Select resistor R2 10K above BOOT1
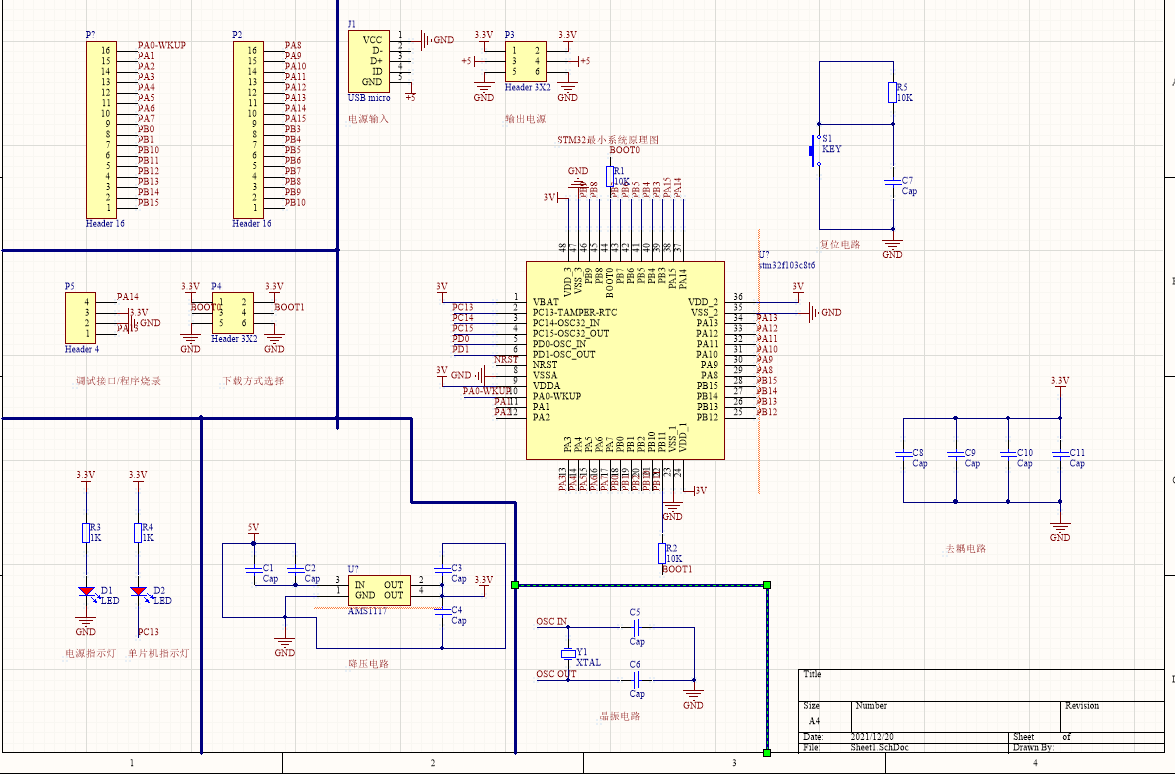The height and width of the screenshot is (774, 1175). [662, 554]
